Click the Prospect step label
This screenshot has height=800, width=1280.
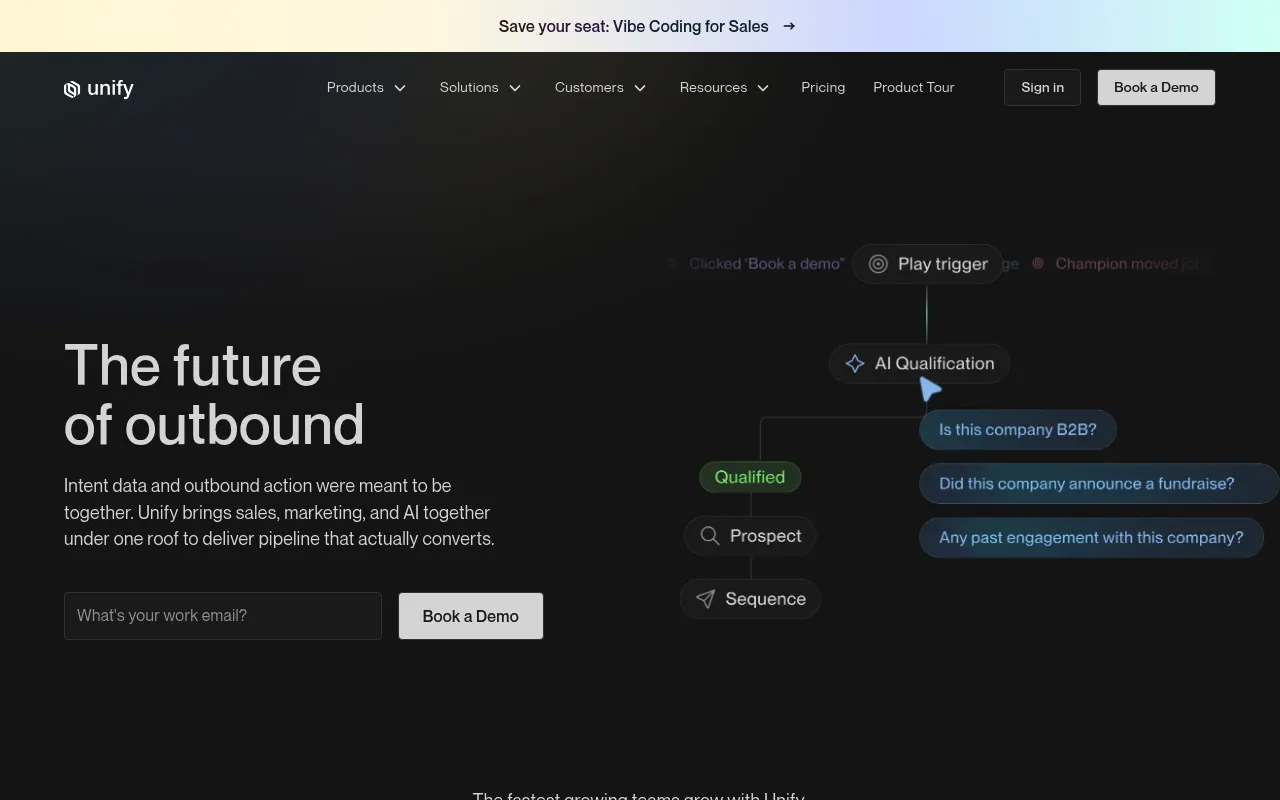(766, 536)
